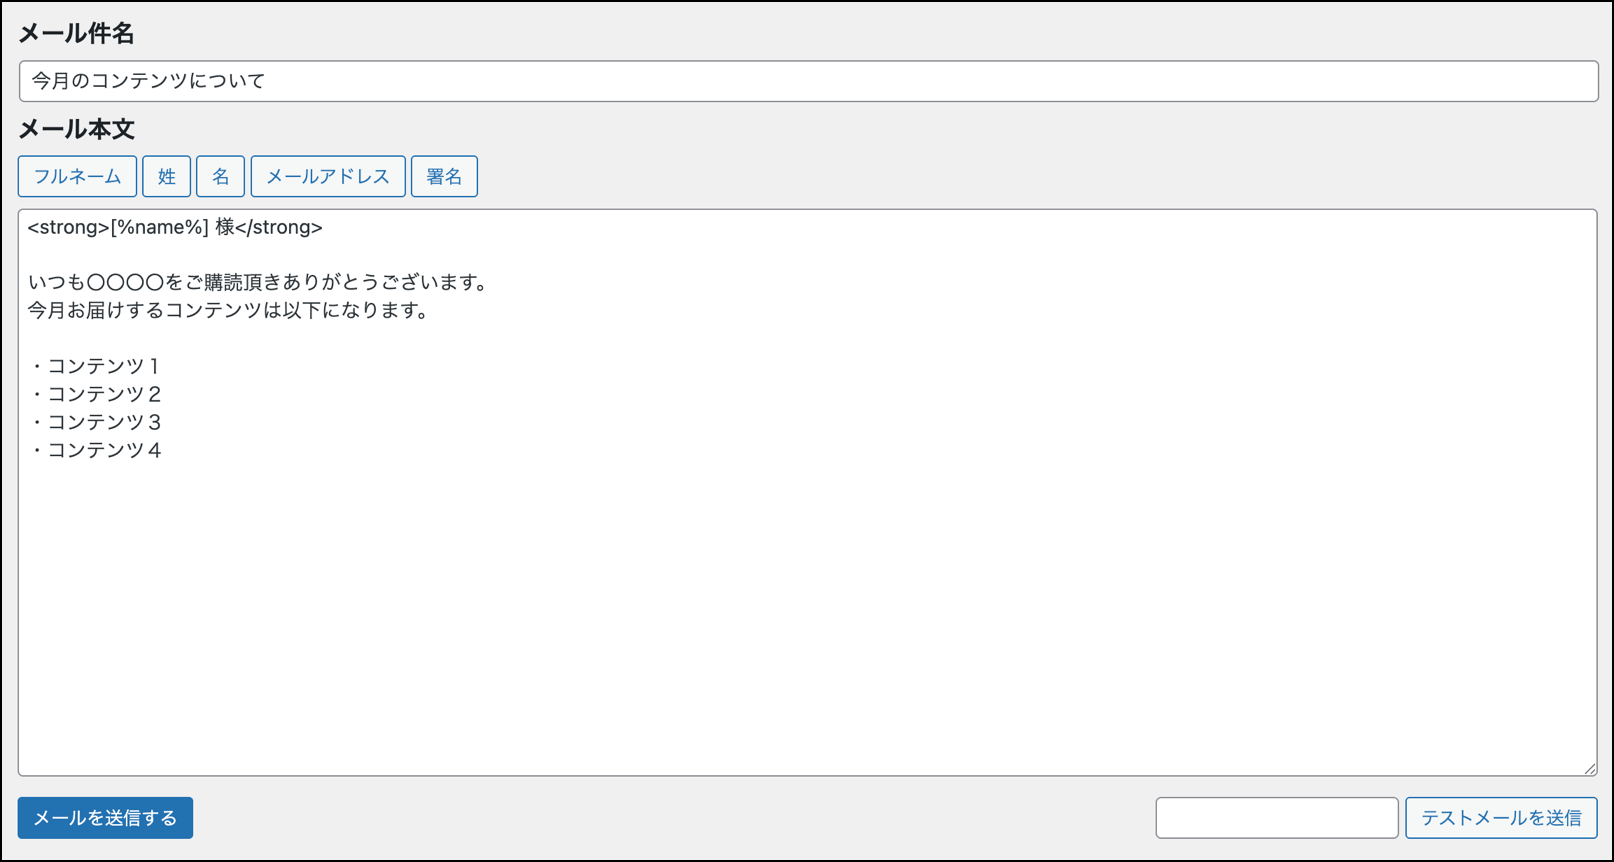
Task: Place cursor on the コンテンツ２ line
Action: point(96,395)
